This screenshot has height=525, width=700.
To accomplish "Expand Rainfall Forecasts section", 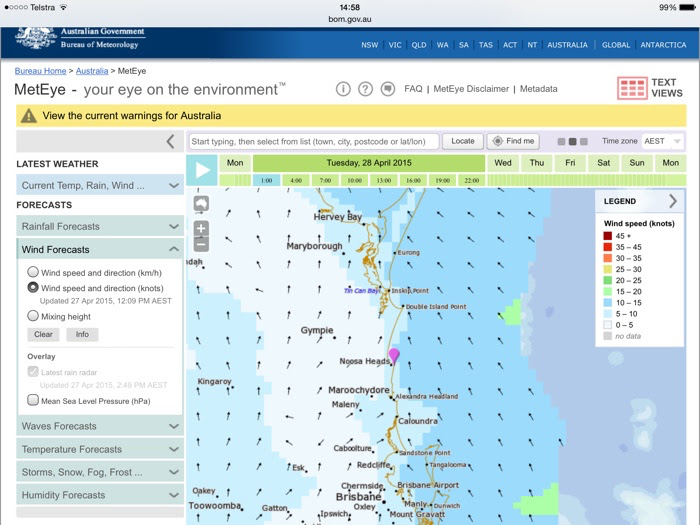I will (x=100, y=226).
